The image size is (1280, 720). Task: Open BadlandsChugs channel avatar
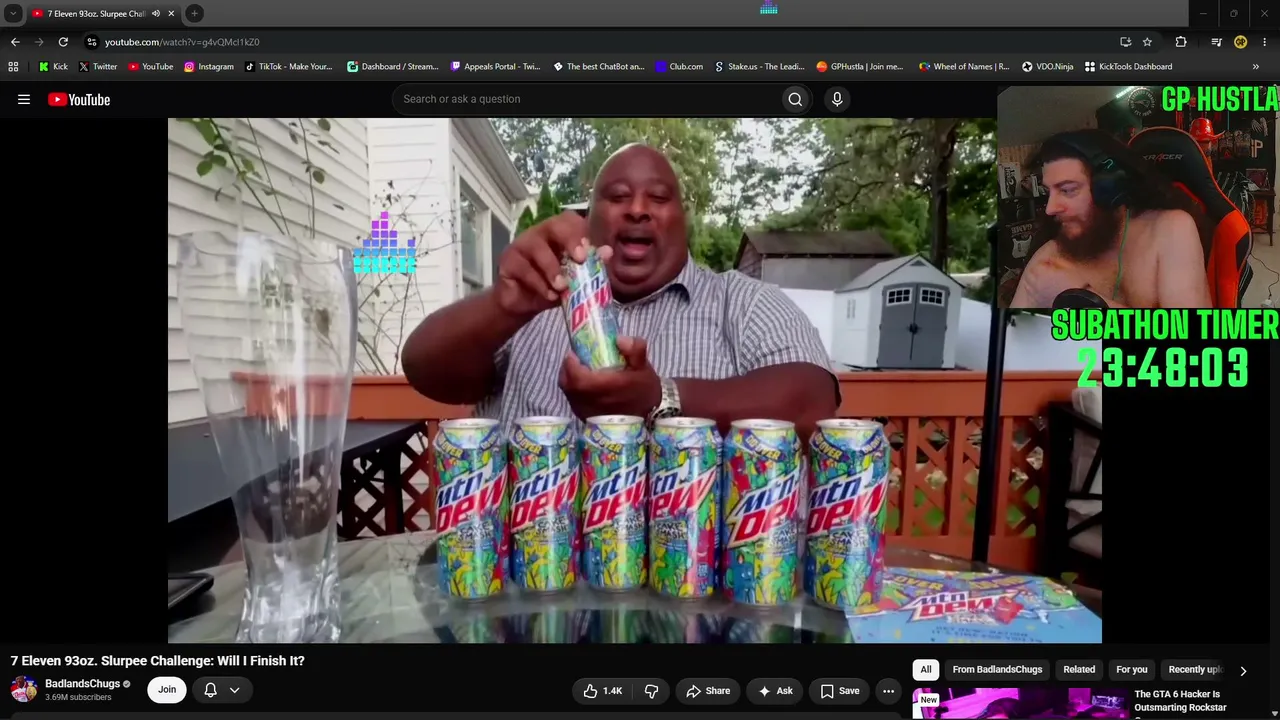click(x=24, y=690)
